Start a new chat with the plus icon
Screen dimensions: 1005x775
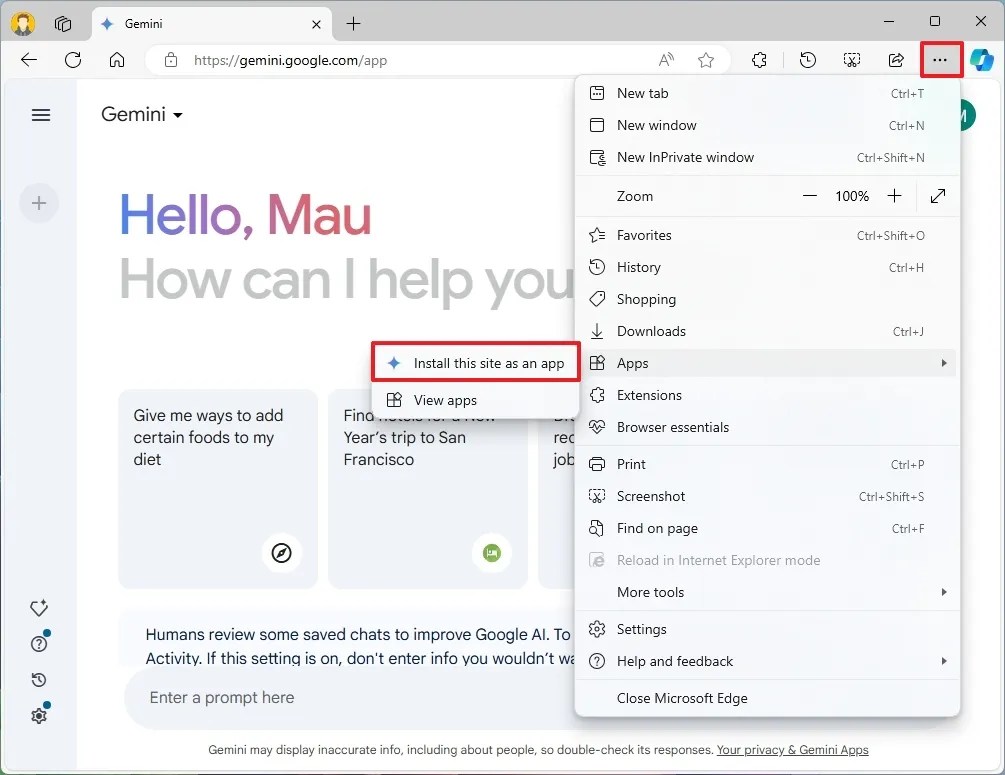click(x=39, y=203)
